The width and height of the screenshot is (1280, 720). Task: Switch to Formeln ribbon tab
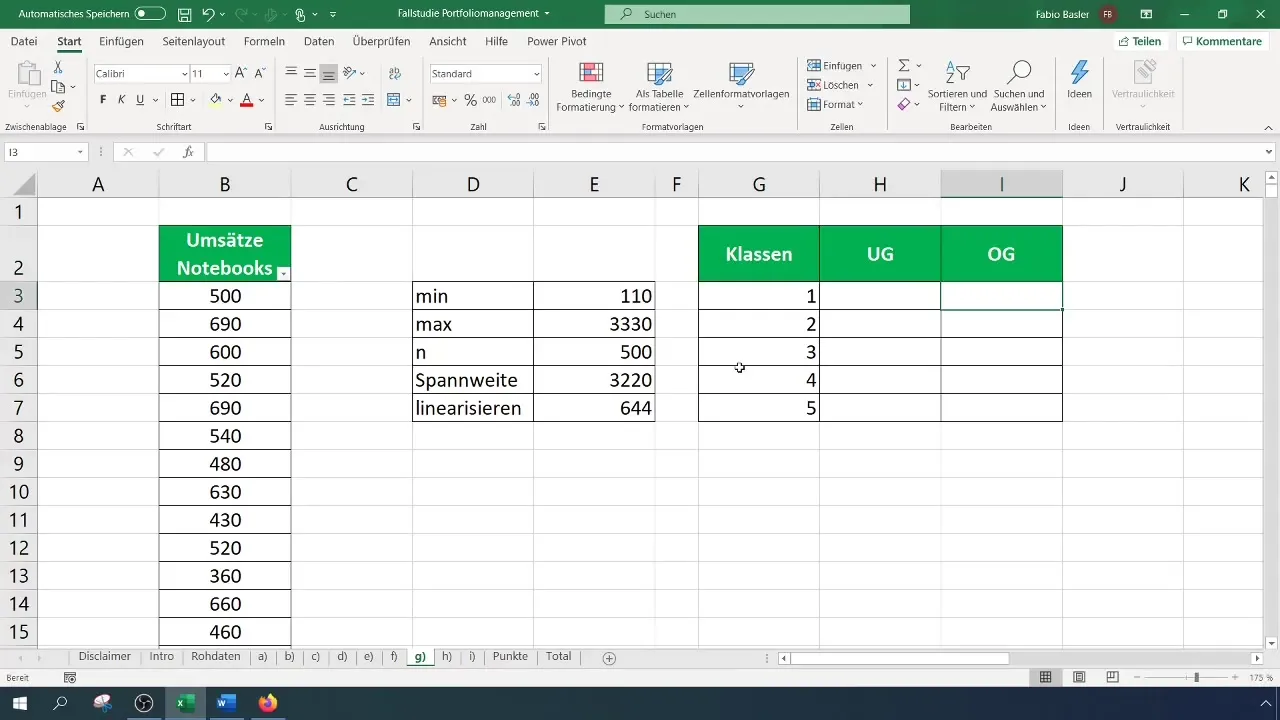click(264, 41)
